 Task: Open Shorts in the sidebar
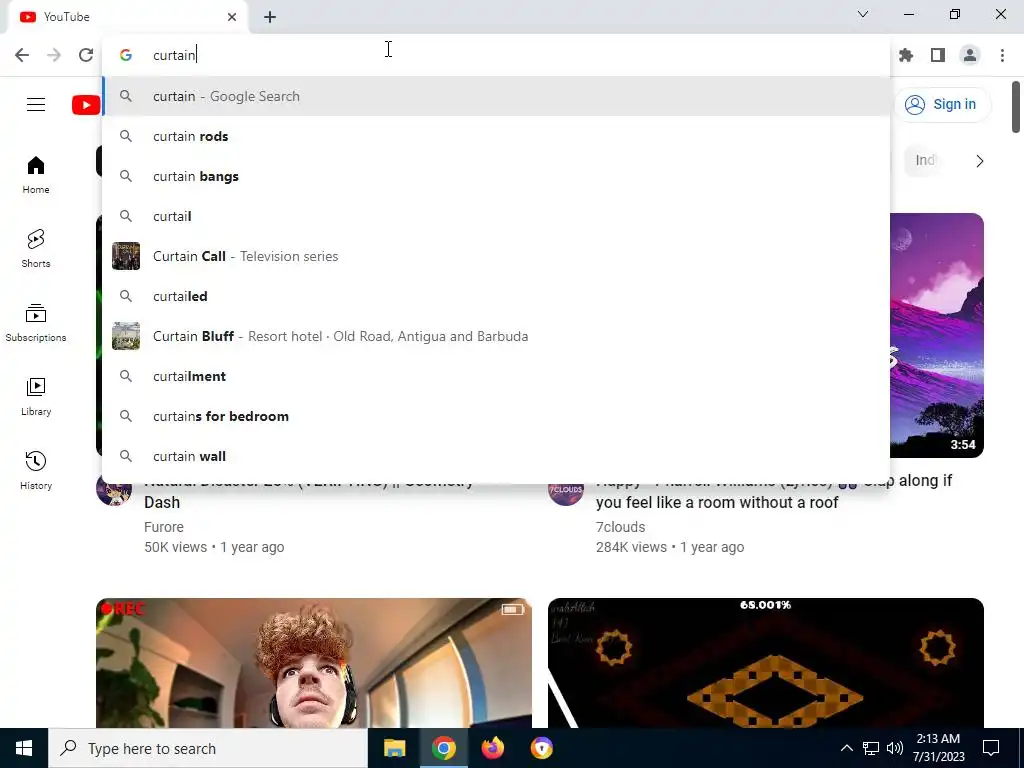tap(36, 249)
